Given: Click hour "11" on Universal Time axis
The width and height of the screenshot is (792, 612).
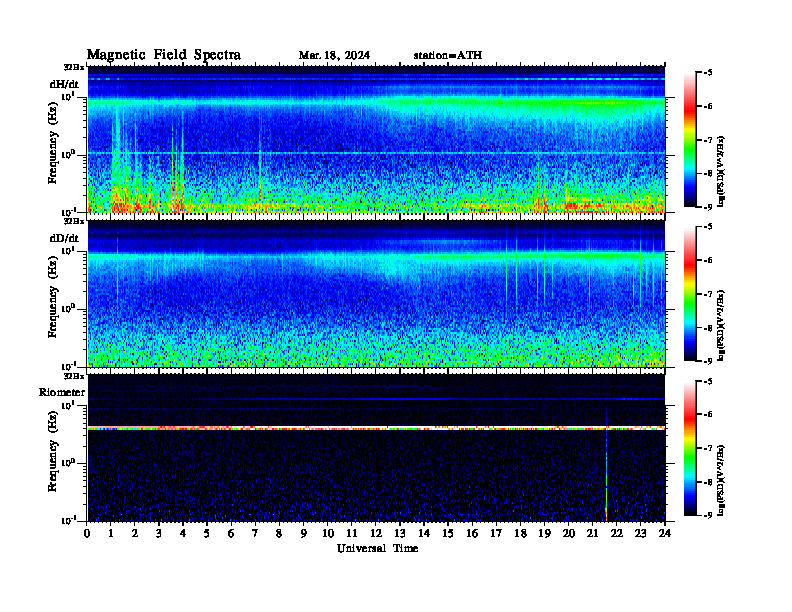Looking at the screenshot, I should (352, 533).
